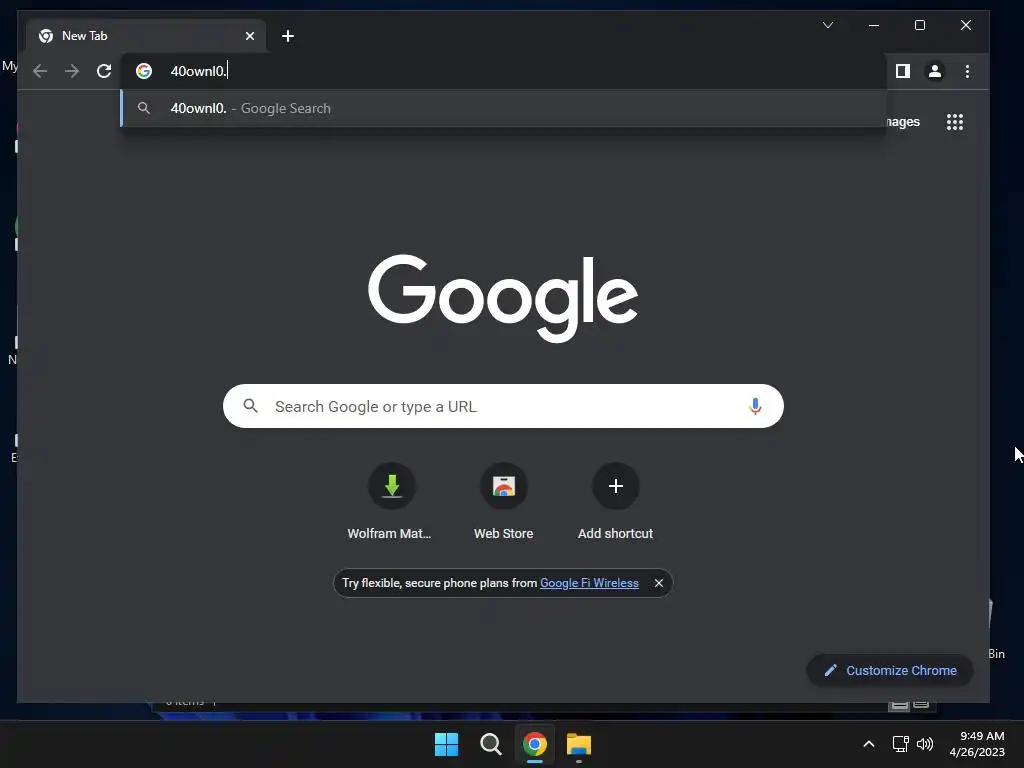Open the Images link at top right
This screenshot has height=768, width=1024.
(x=903, y=122)
